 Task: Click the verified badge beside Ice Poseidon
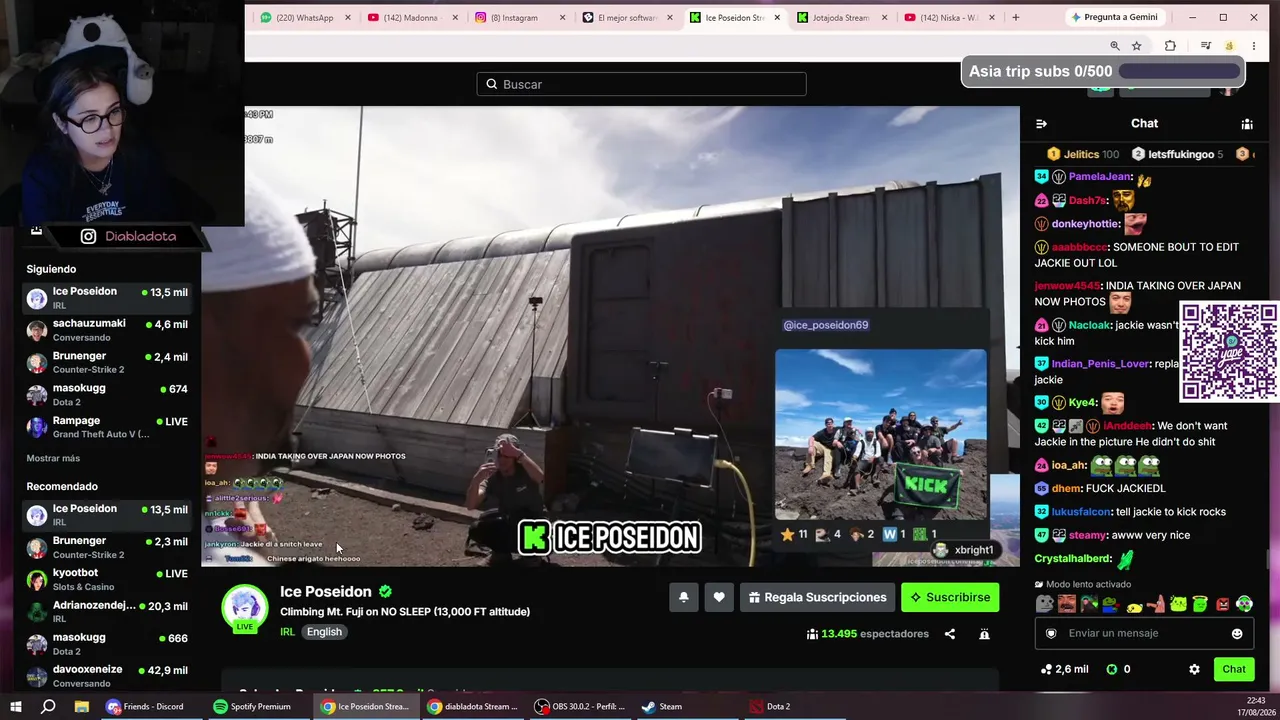point(385,591)
